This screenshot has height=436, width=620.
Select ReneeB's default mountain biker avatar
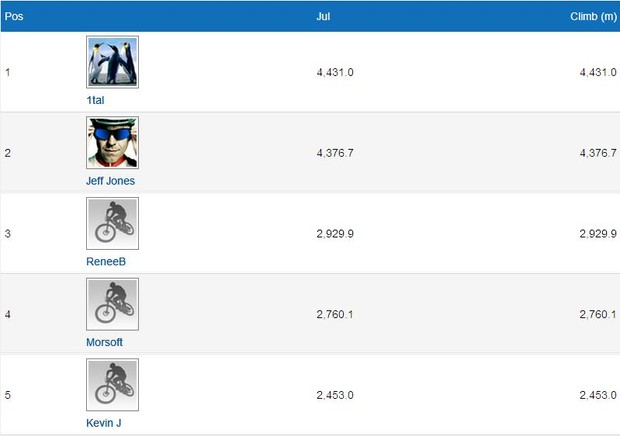(112, 223)
